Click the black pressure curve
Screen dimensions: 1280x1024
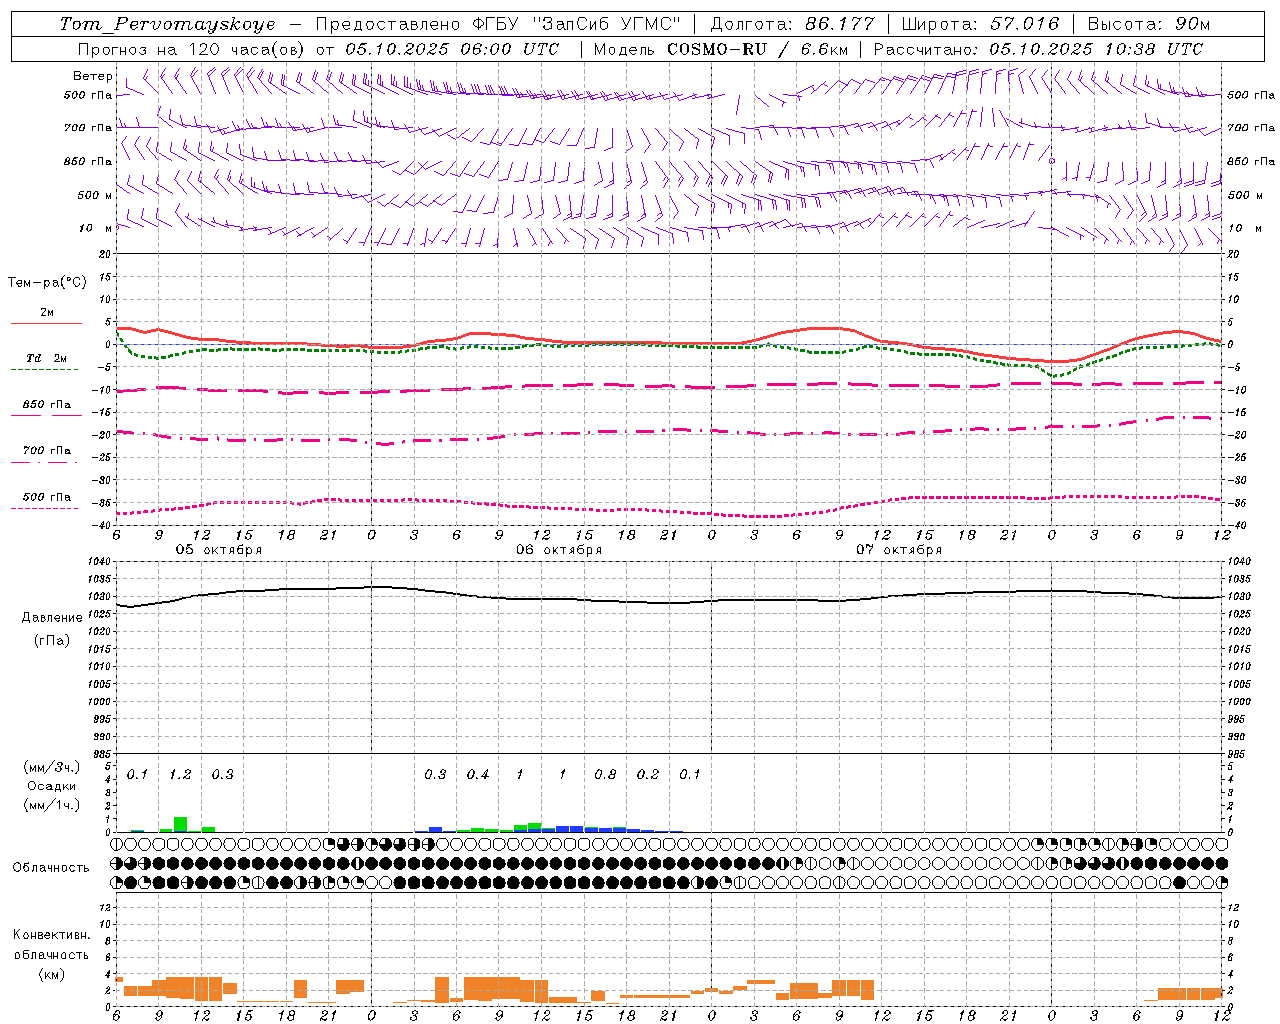(x=670, y=602)
